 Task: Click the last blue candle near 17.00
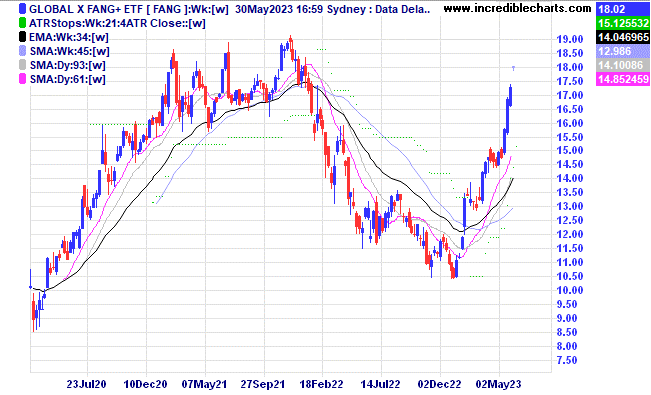pos(510,95)
